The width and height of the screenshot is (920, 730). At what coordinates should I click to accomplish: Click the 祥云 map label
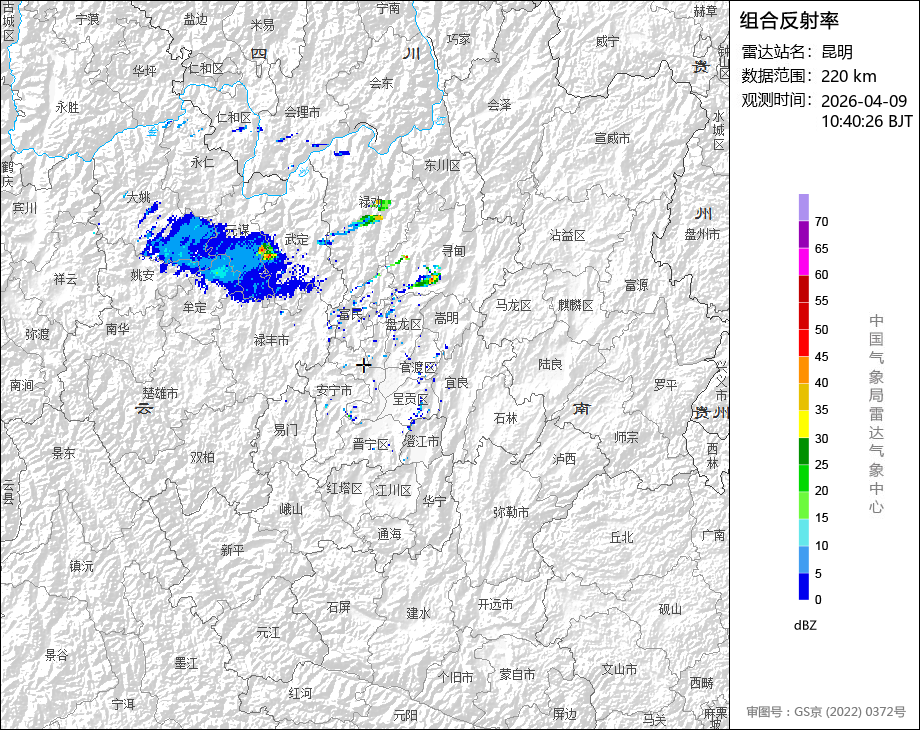65,279
